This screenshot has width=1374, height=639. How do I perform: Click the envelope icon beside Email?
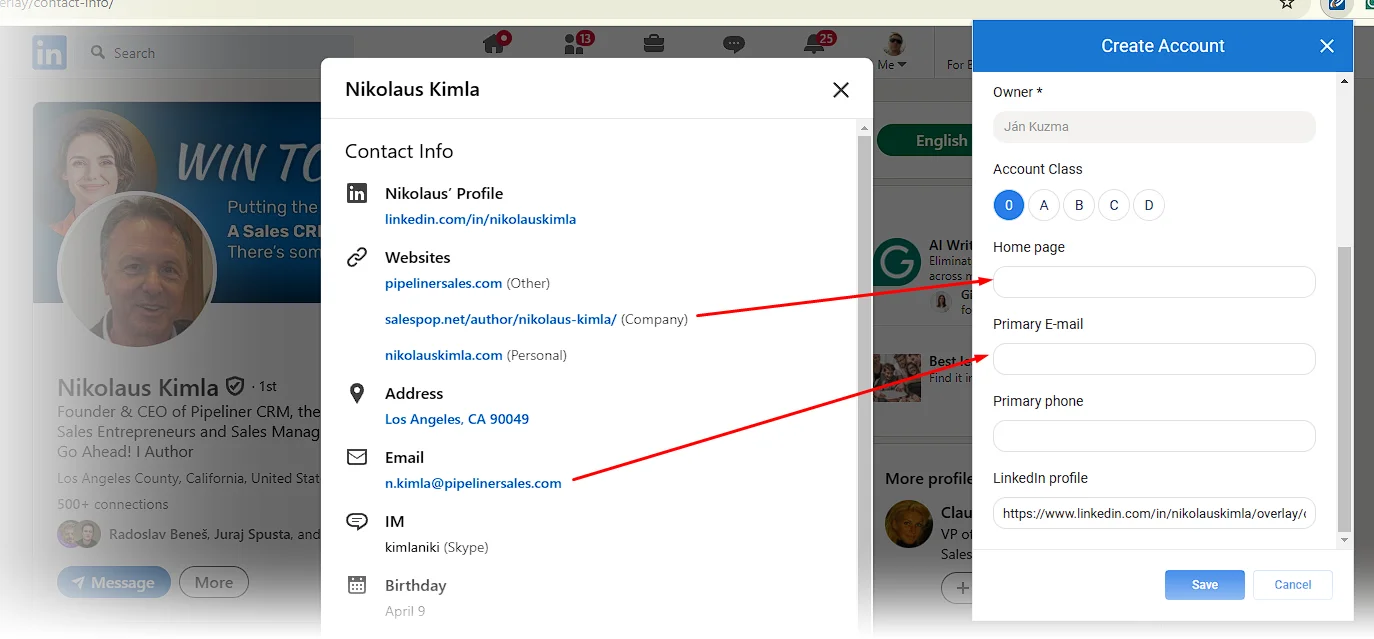pos(357,457)
